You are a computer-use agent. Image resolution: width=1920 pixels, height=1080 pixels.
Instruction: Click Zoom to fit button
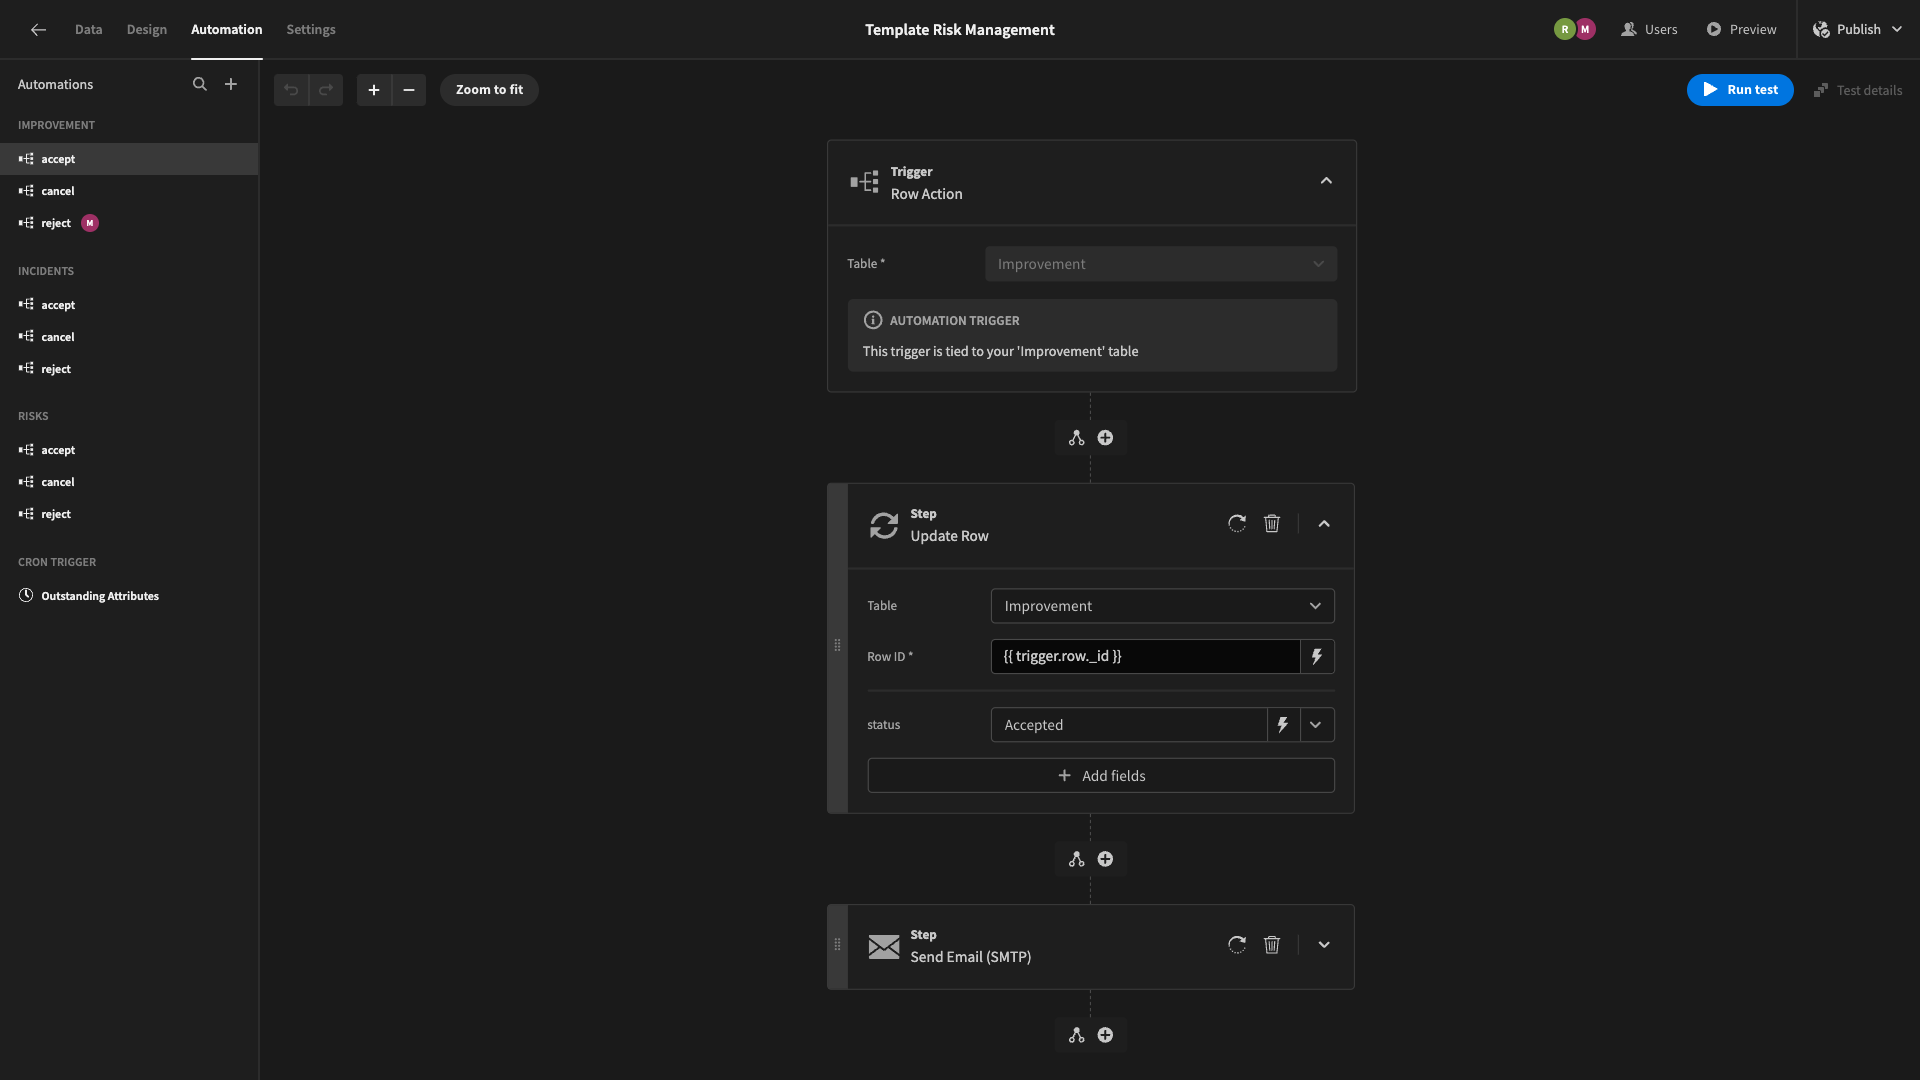[x=489, y=90]
